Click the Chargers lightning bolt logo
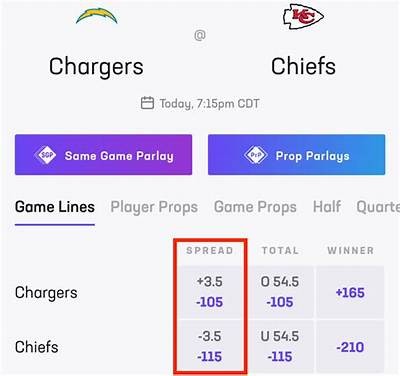The image size is (400, 376). [x=97, y=16]
